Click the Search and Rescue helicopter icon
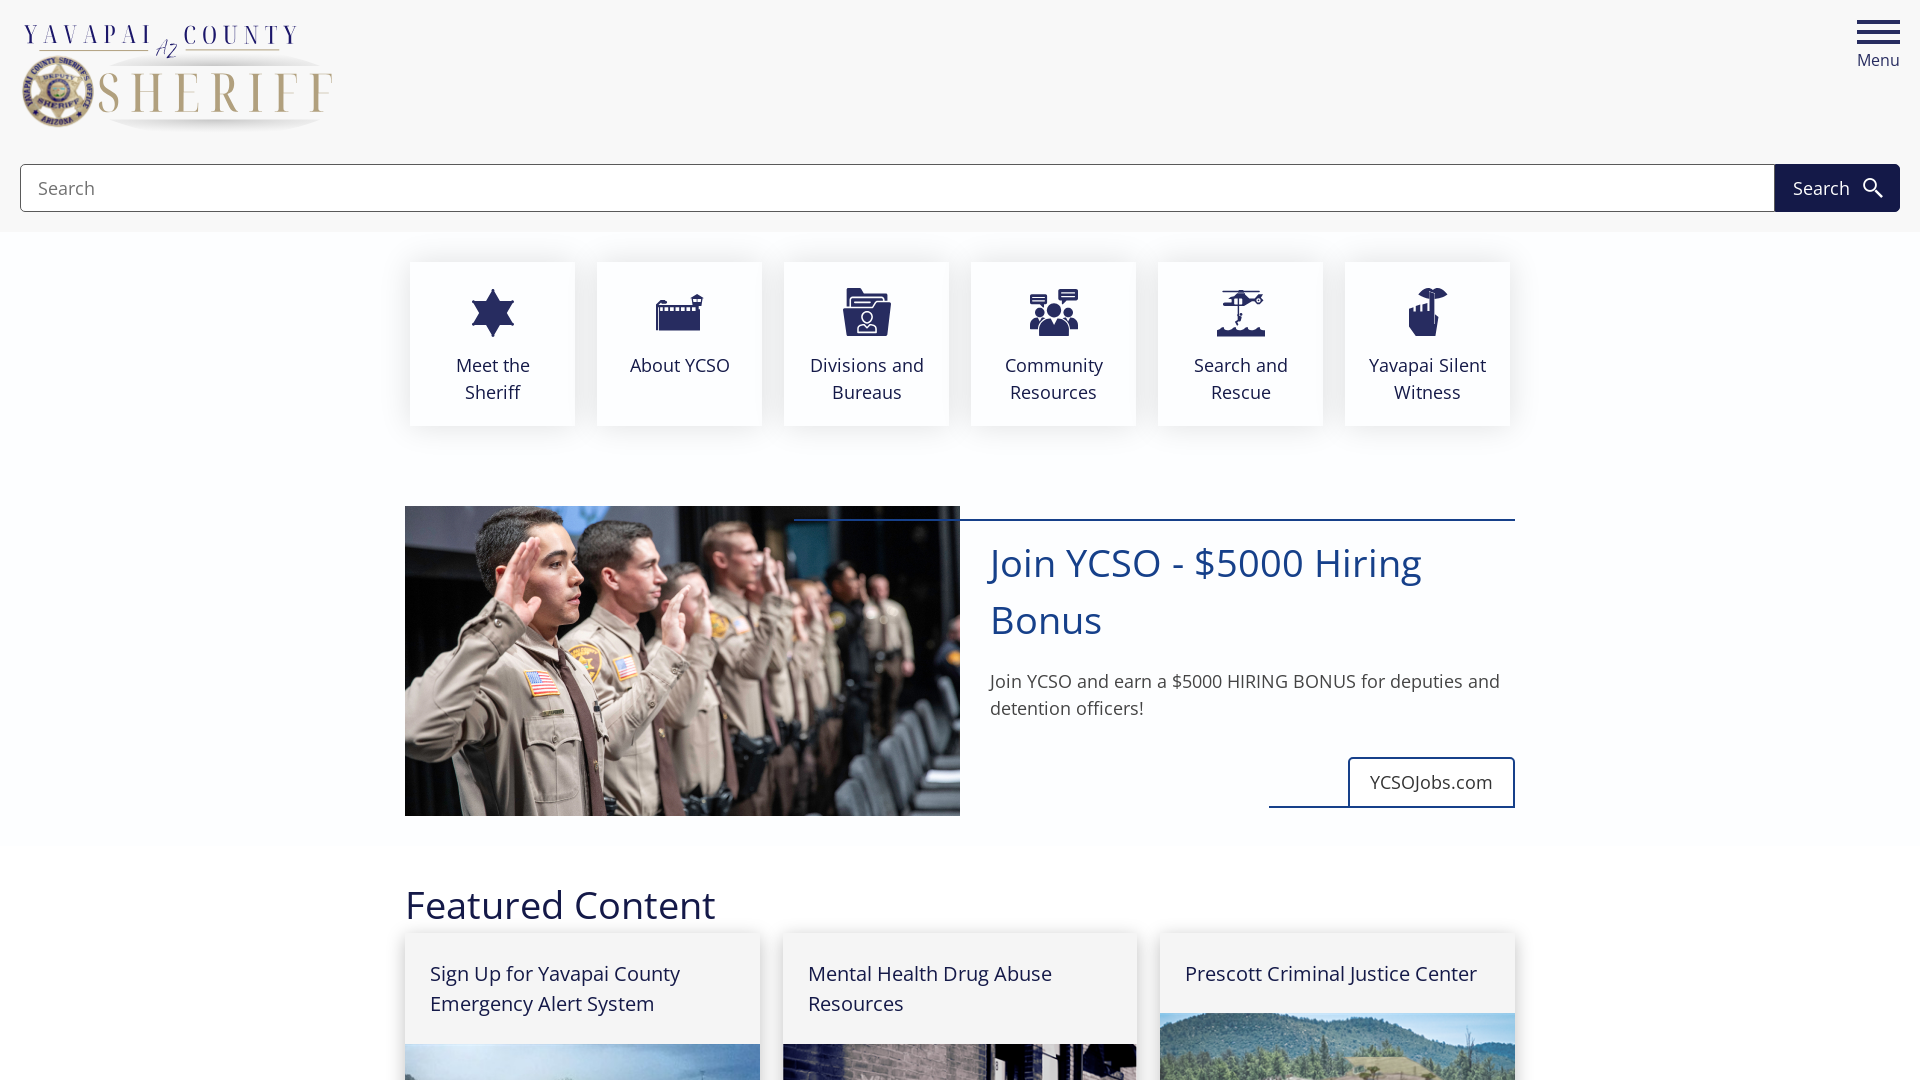 (1241, 313)
